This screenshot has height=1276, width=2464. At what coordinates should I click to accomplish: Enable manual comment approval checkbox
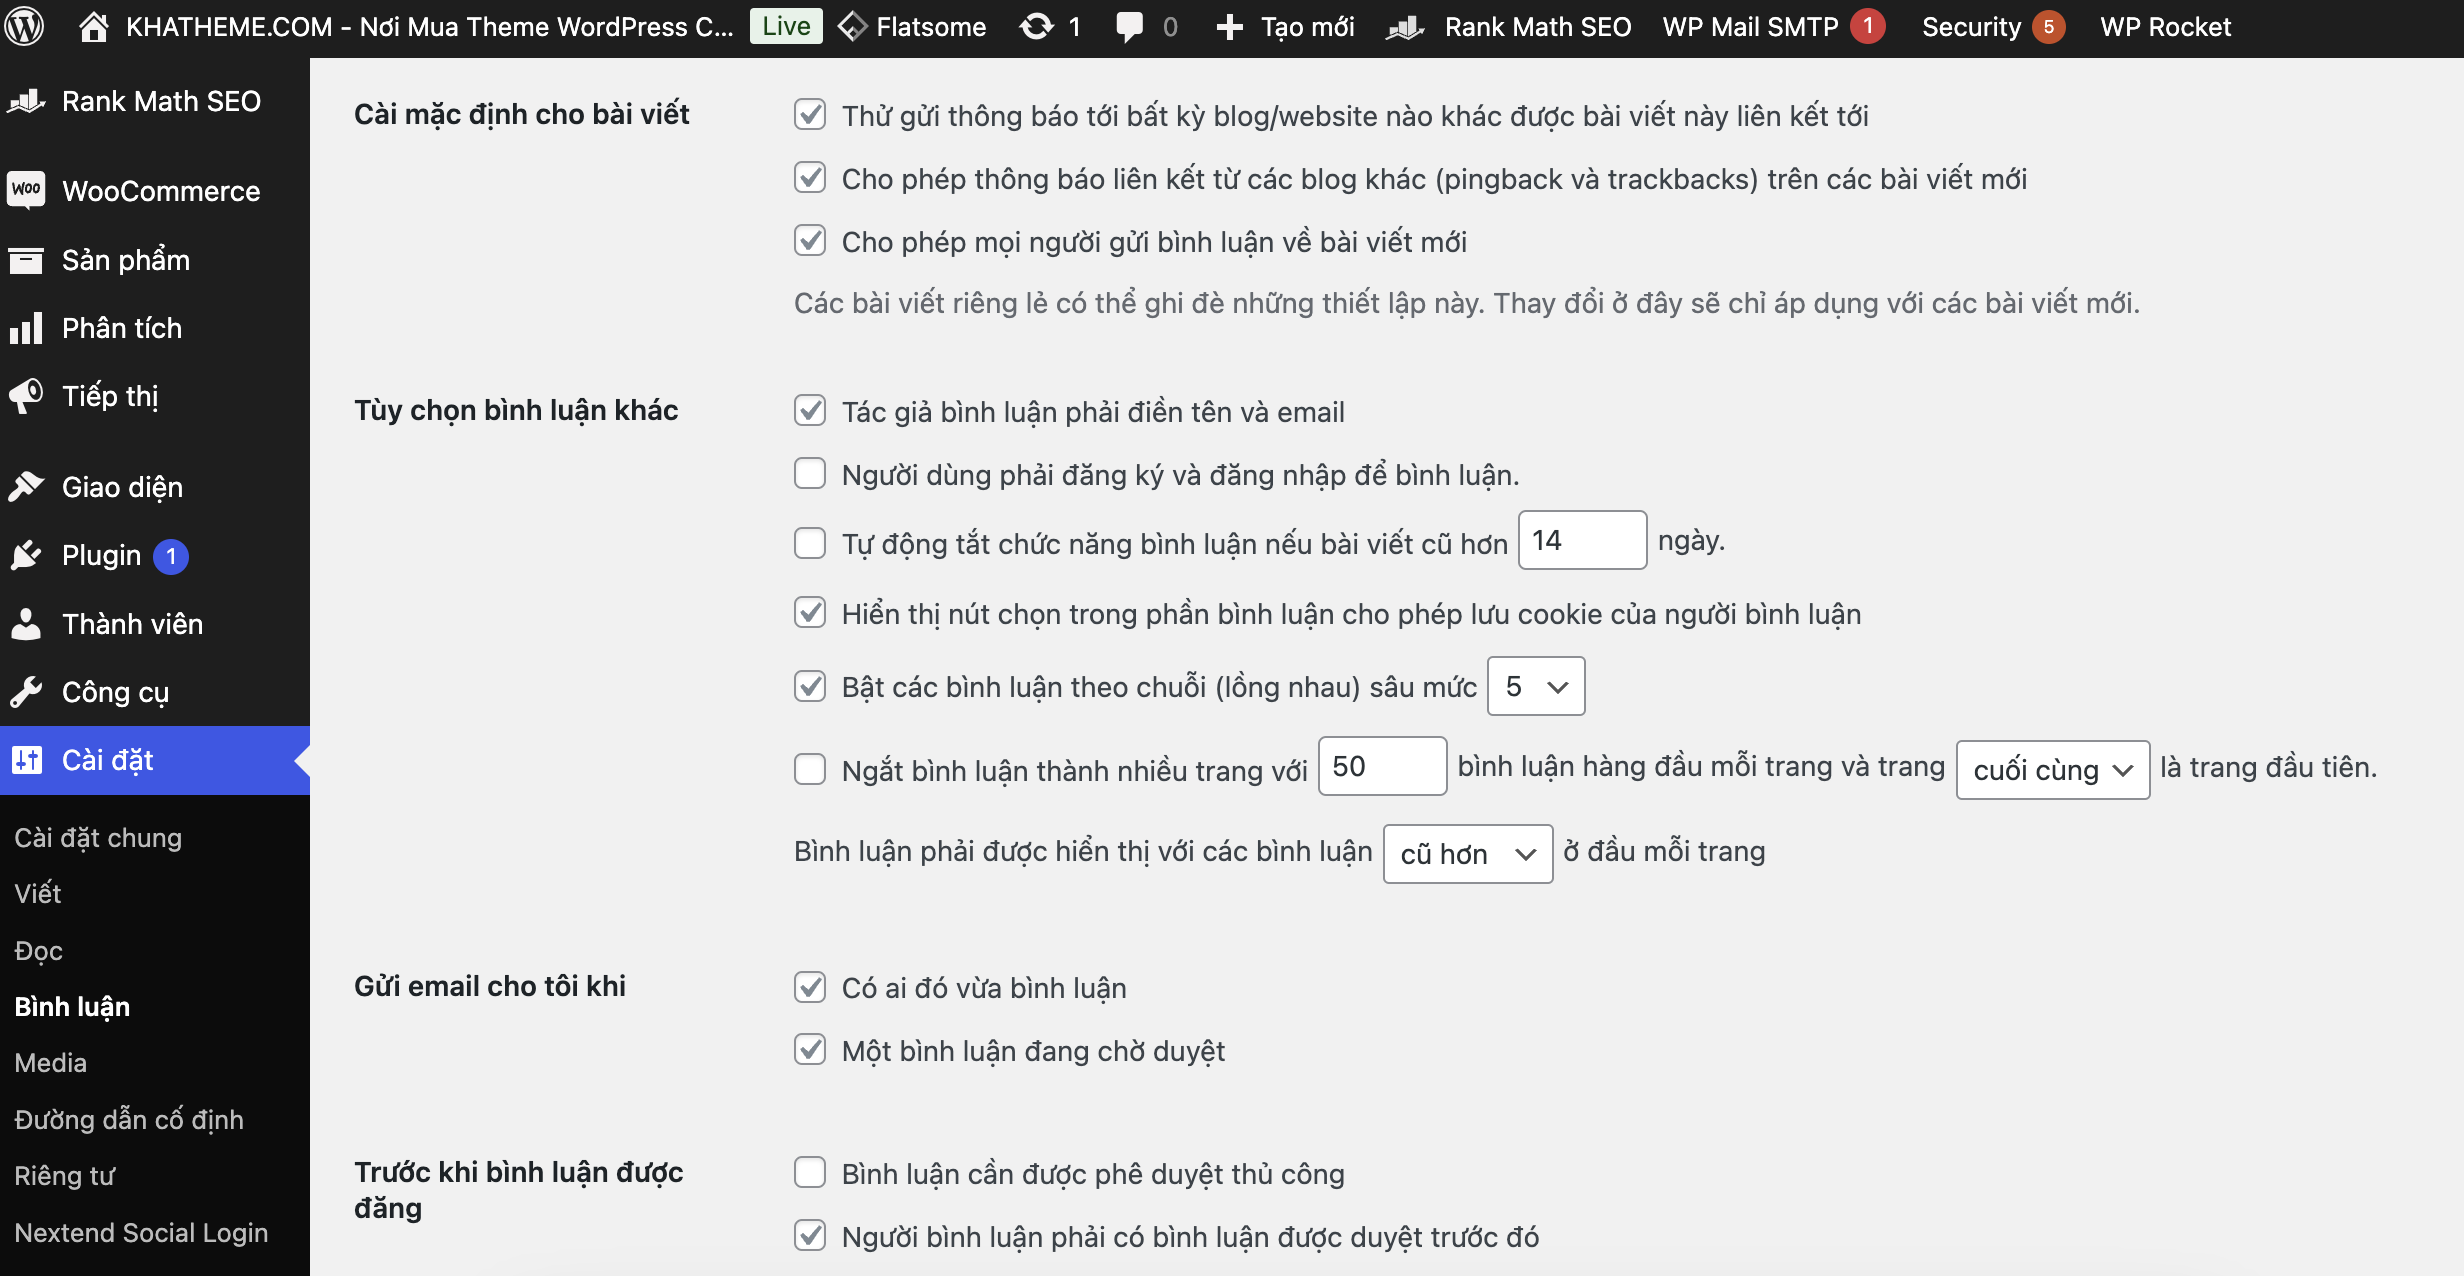[x=810, y=1173]
